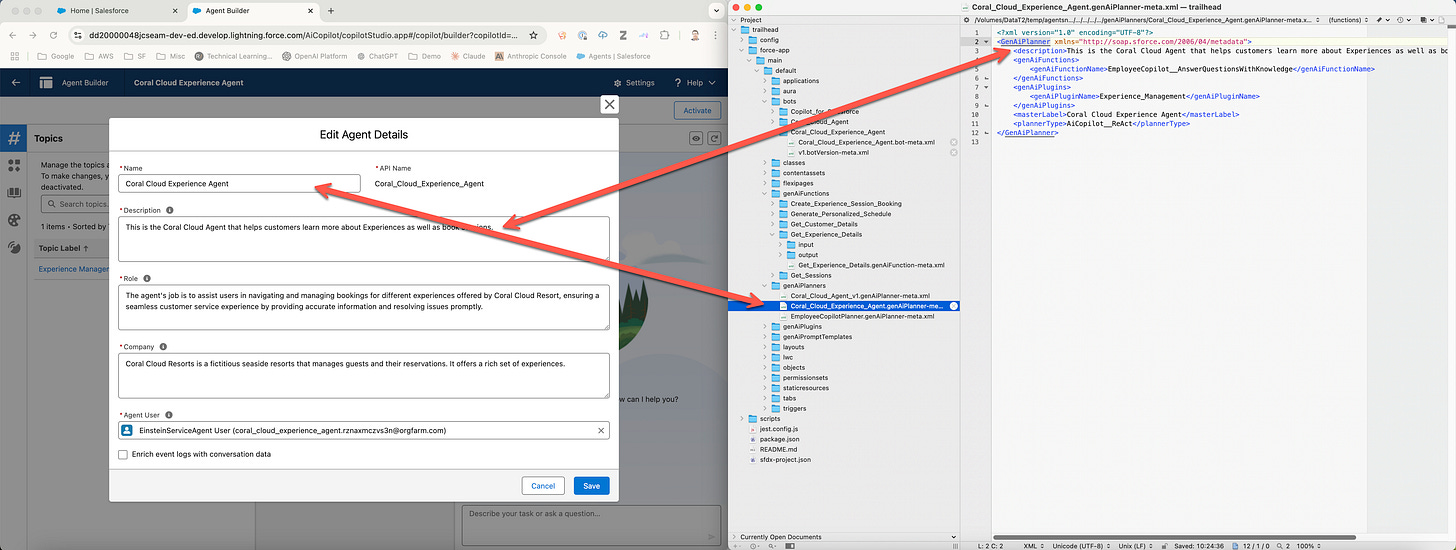
Task: Bookmark page with star icon in address bar
Action: click(533, 34)
